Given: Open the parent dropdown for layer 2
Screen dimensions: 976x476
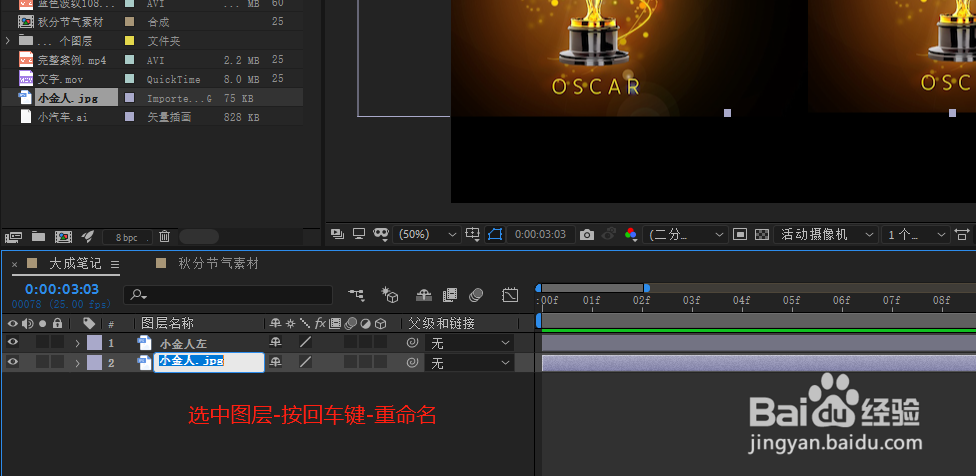Looking at the screenshot, I should [x=470, y=363].
